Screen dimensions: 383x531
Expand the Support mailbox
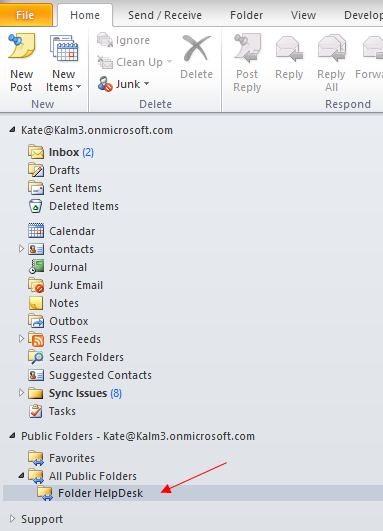click(13, 518)
